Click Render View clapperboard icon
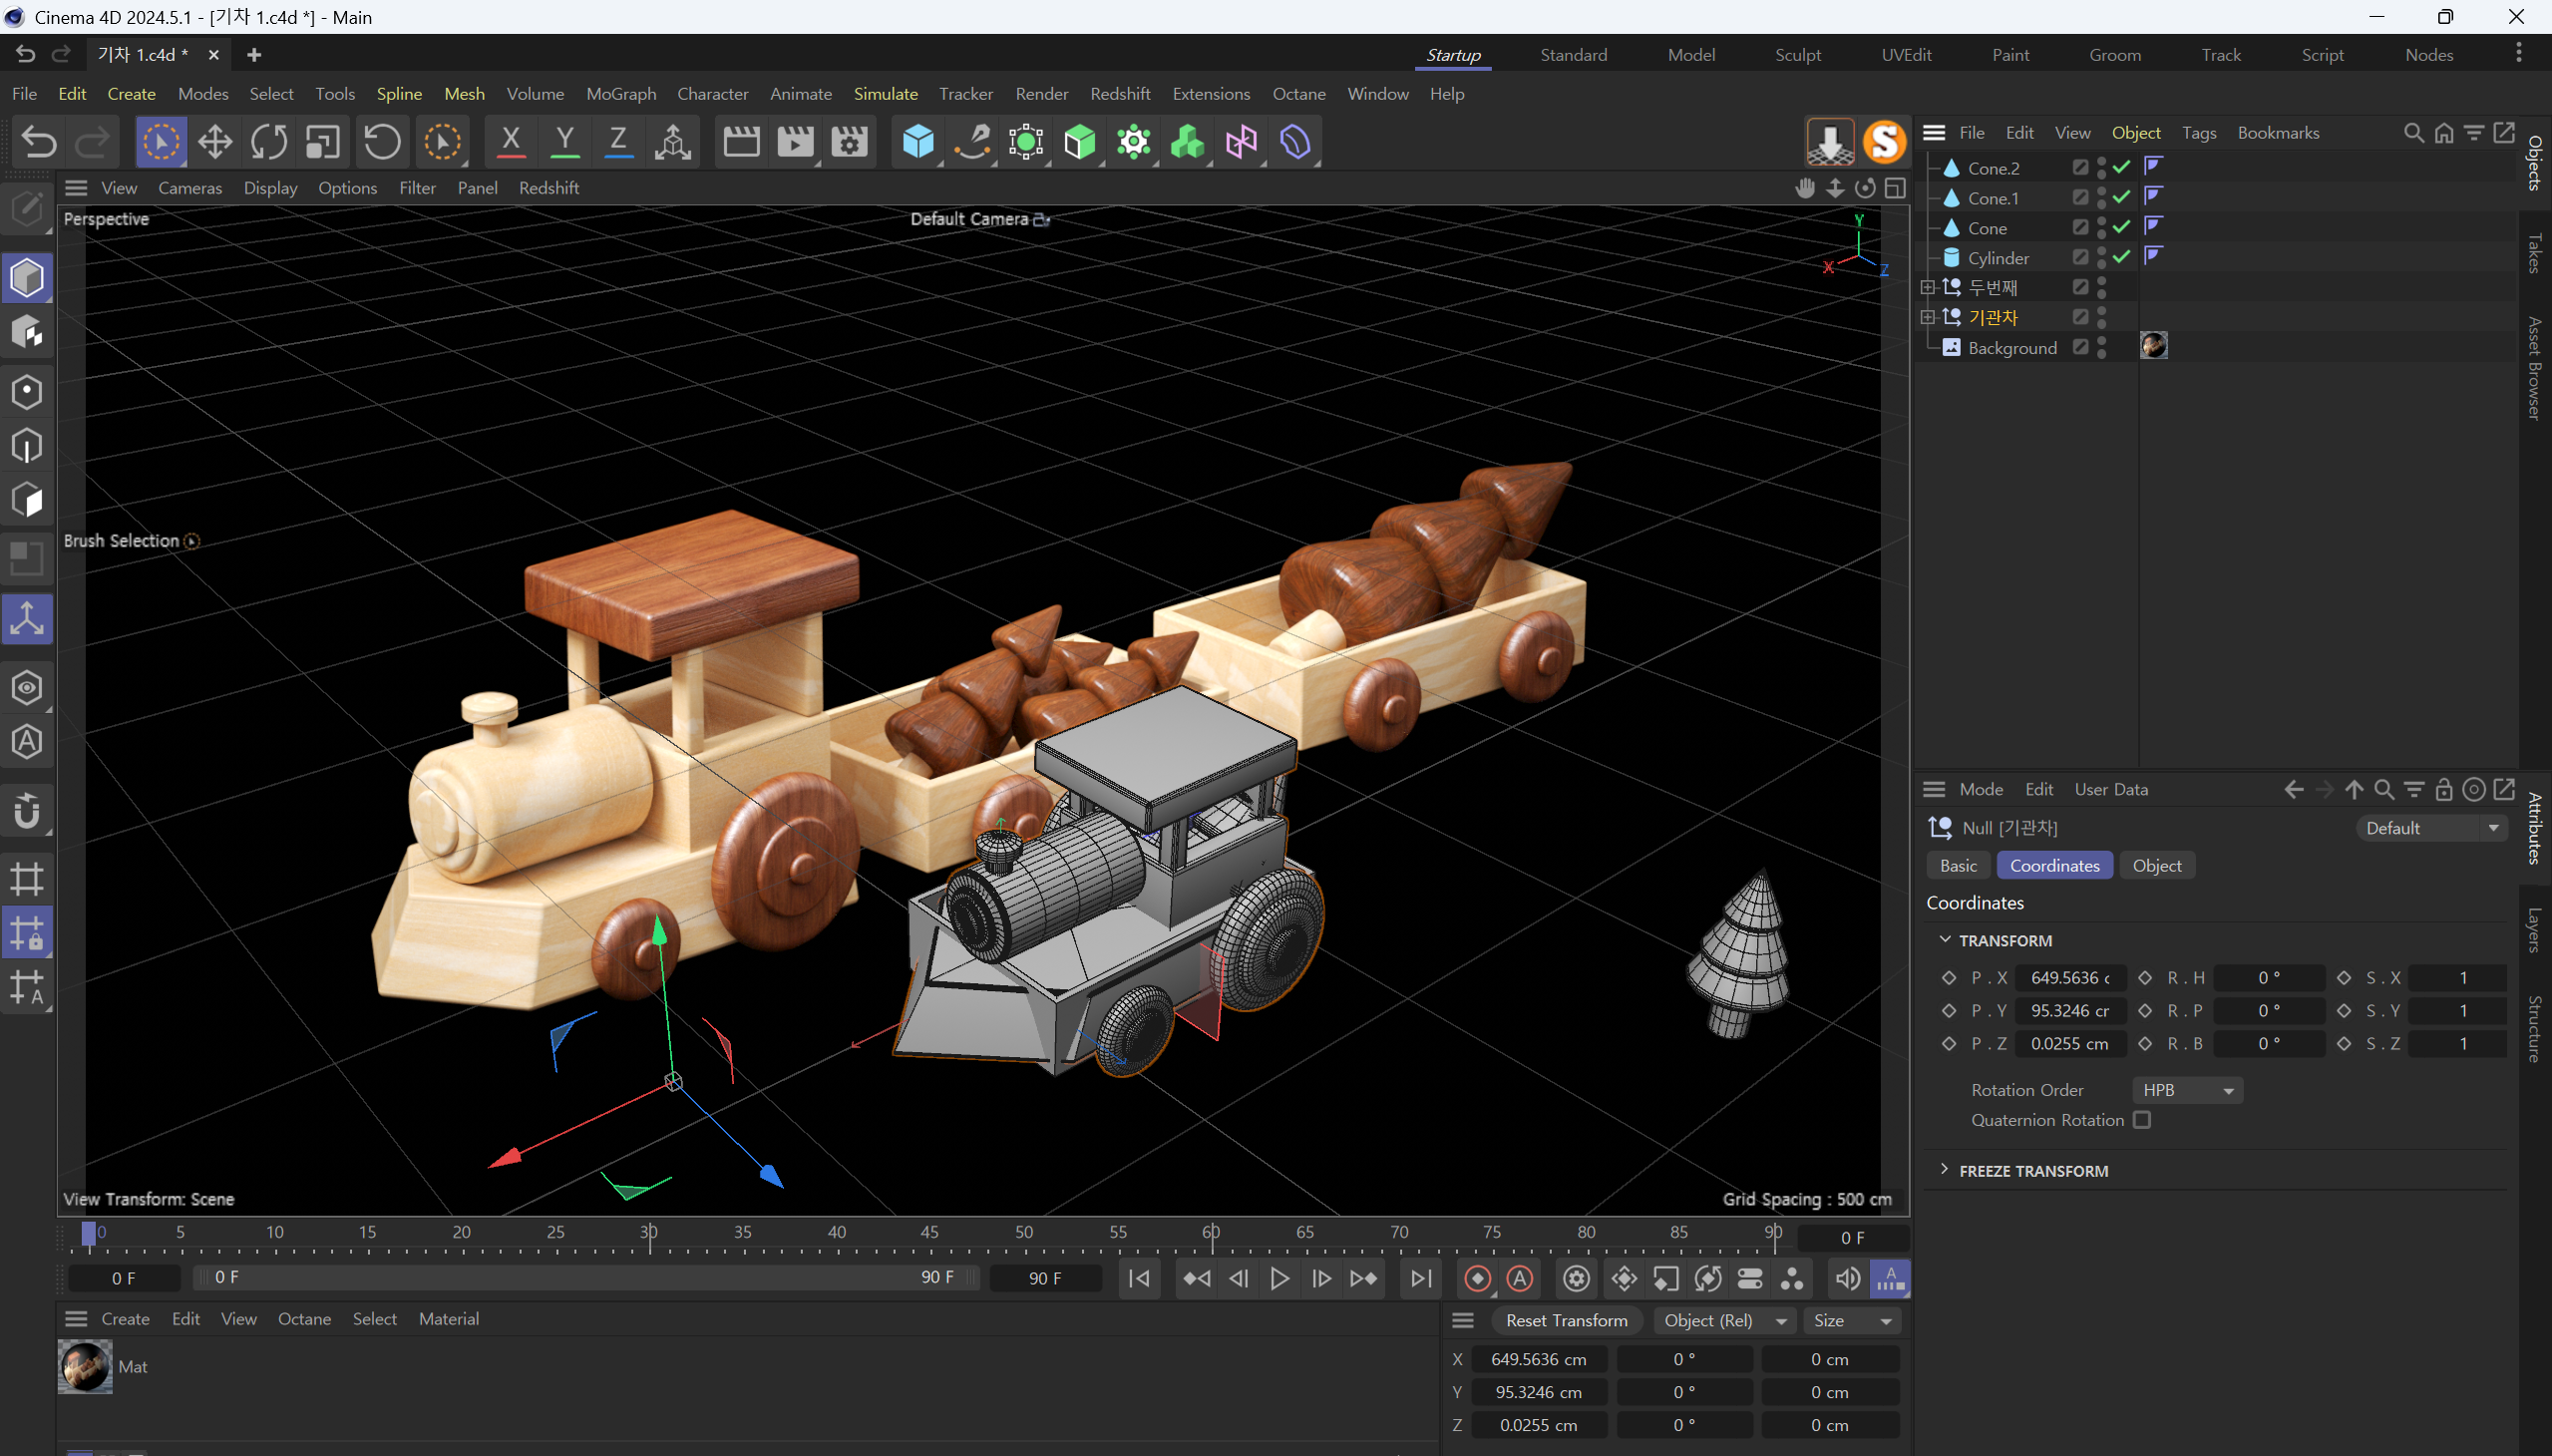The height and width of the screenshot is (1456, 2552). coord(741,142)
